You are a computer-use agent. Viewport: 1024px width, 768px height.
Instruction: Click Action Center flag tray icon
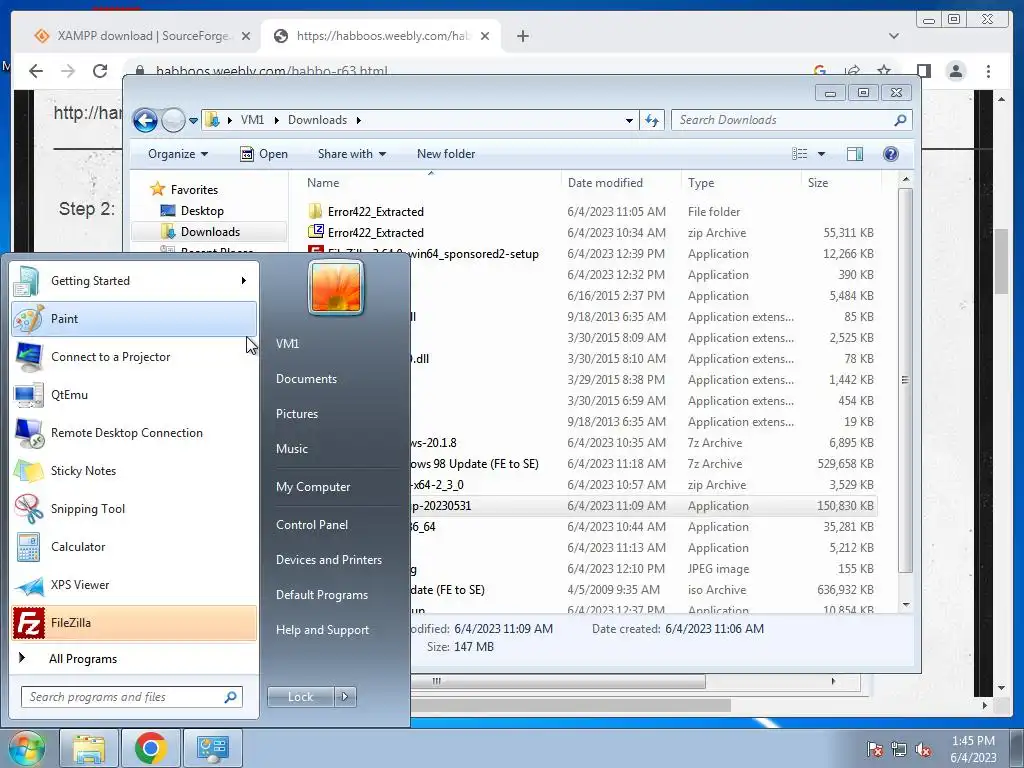click(875, 749)
